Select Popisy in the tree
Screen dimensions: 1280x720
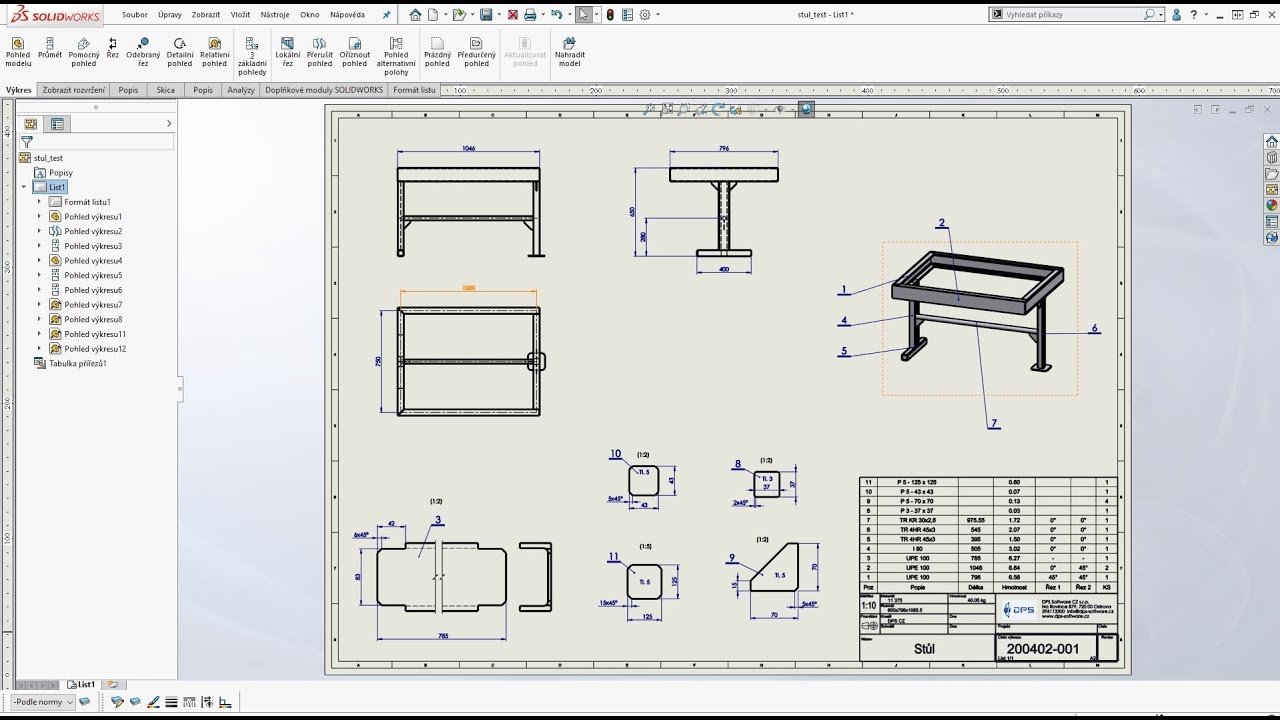click(x=61, y=173)
